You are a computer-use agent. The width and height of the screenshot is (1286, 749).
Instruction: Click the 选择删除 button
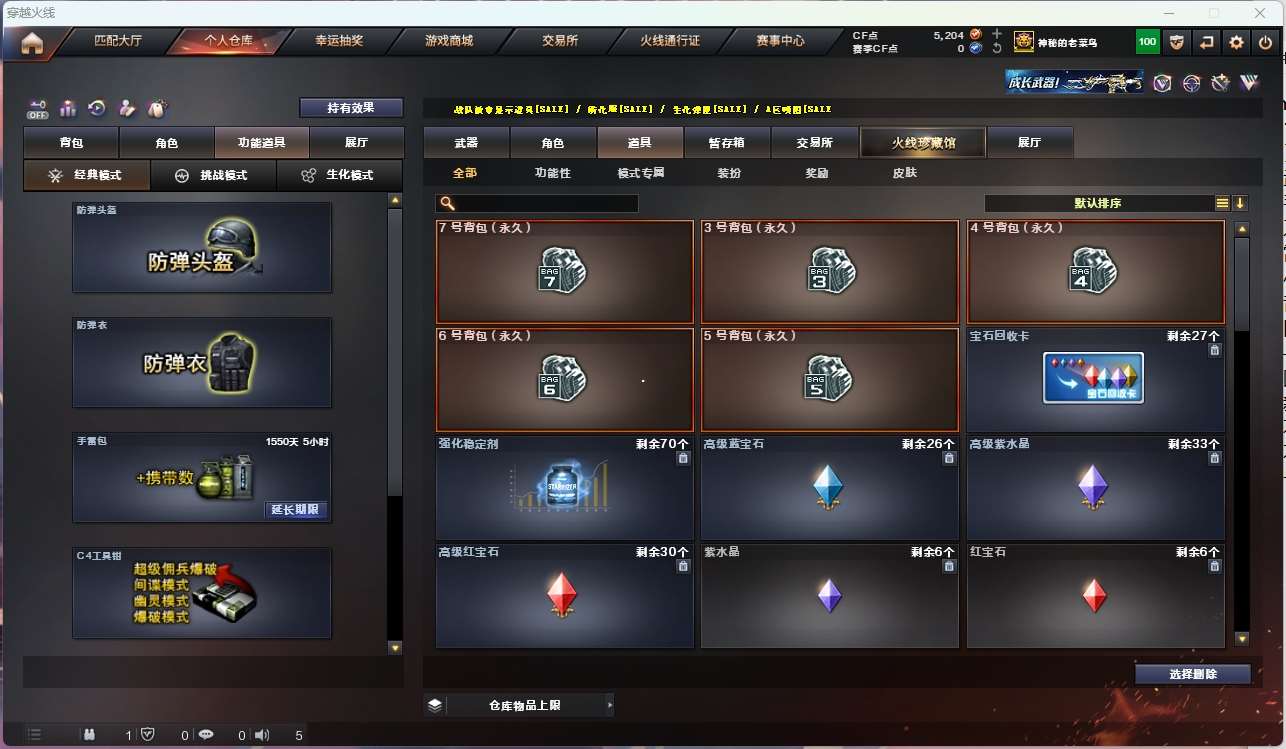[1193, 674]
